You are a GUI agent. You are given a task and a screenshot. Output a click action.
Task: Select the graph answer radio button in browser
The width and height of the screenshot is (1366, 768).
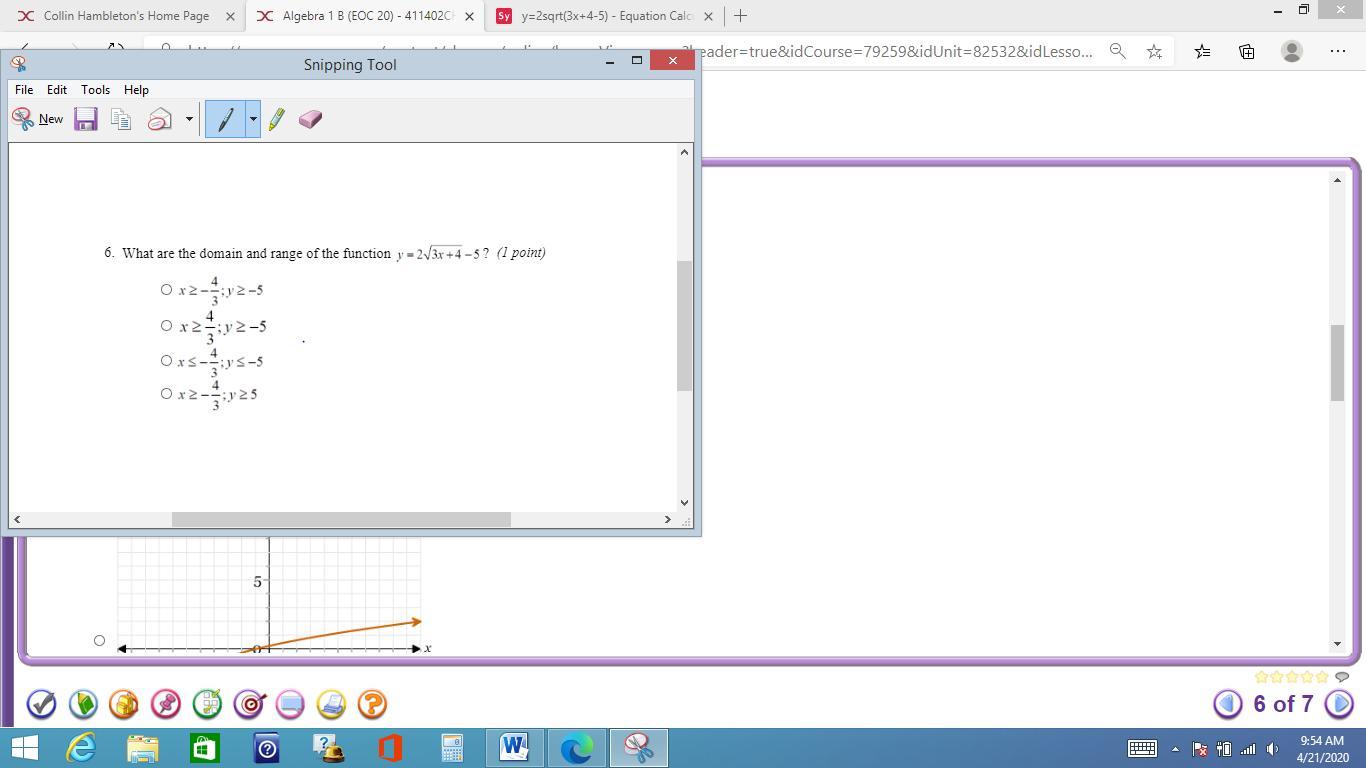[99, 640]
